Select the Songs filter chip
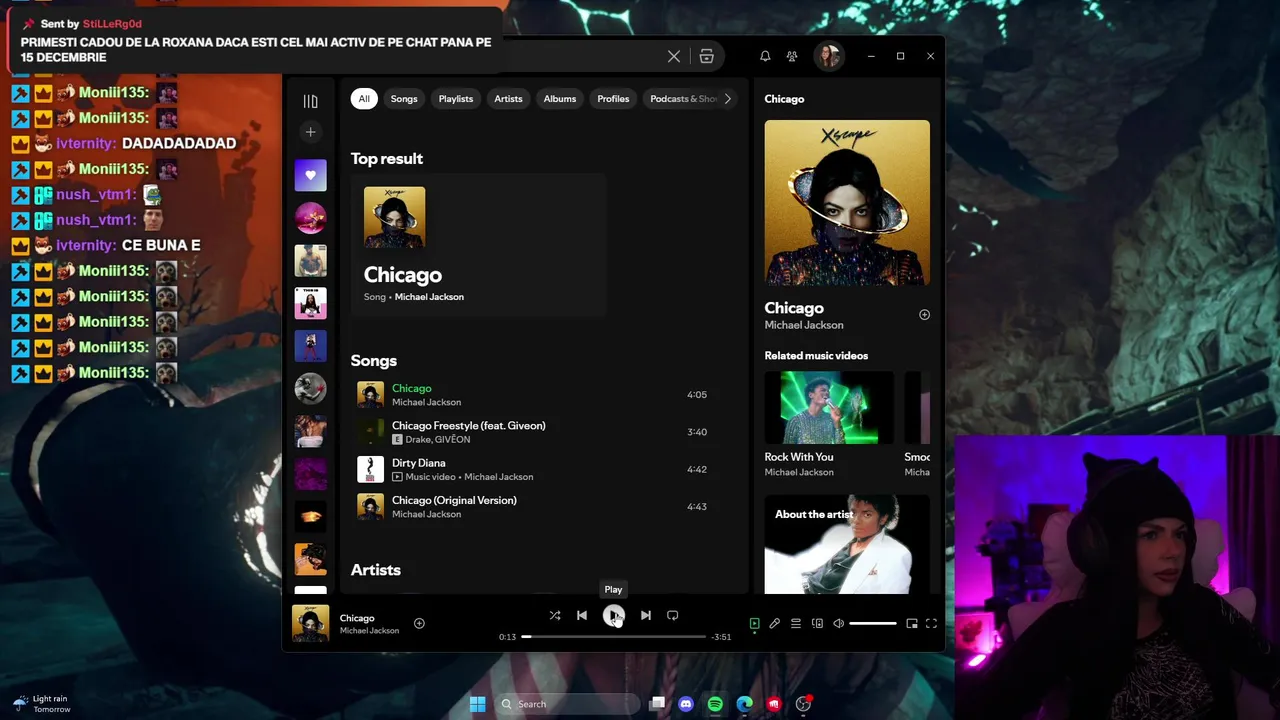The width and height of the screenshot is (1280, 720). [404, 98]
